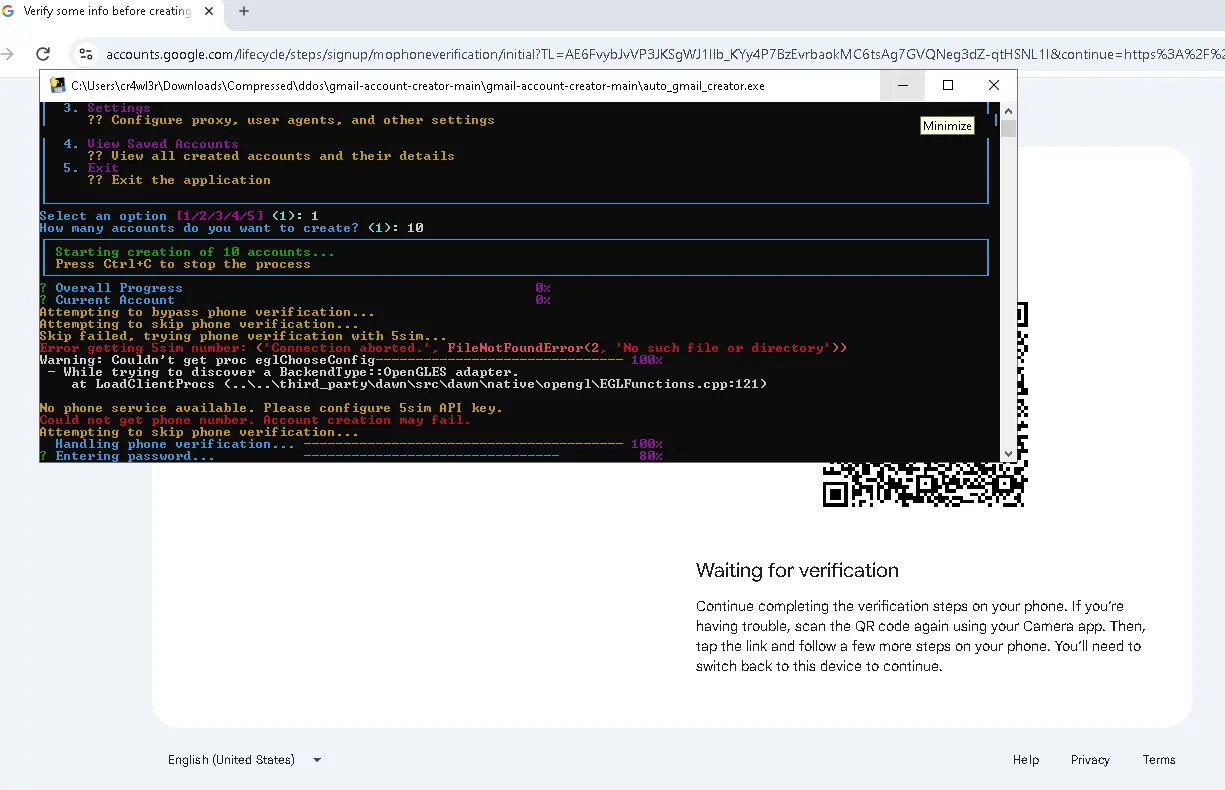Click the 'Waiting for verification' heading
Screen dimensions: 1225x790
tap(797, 571)
